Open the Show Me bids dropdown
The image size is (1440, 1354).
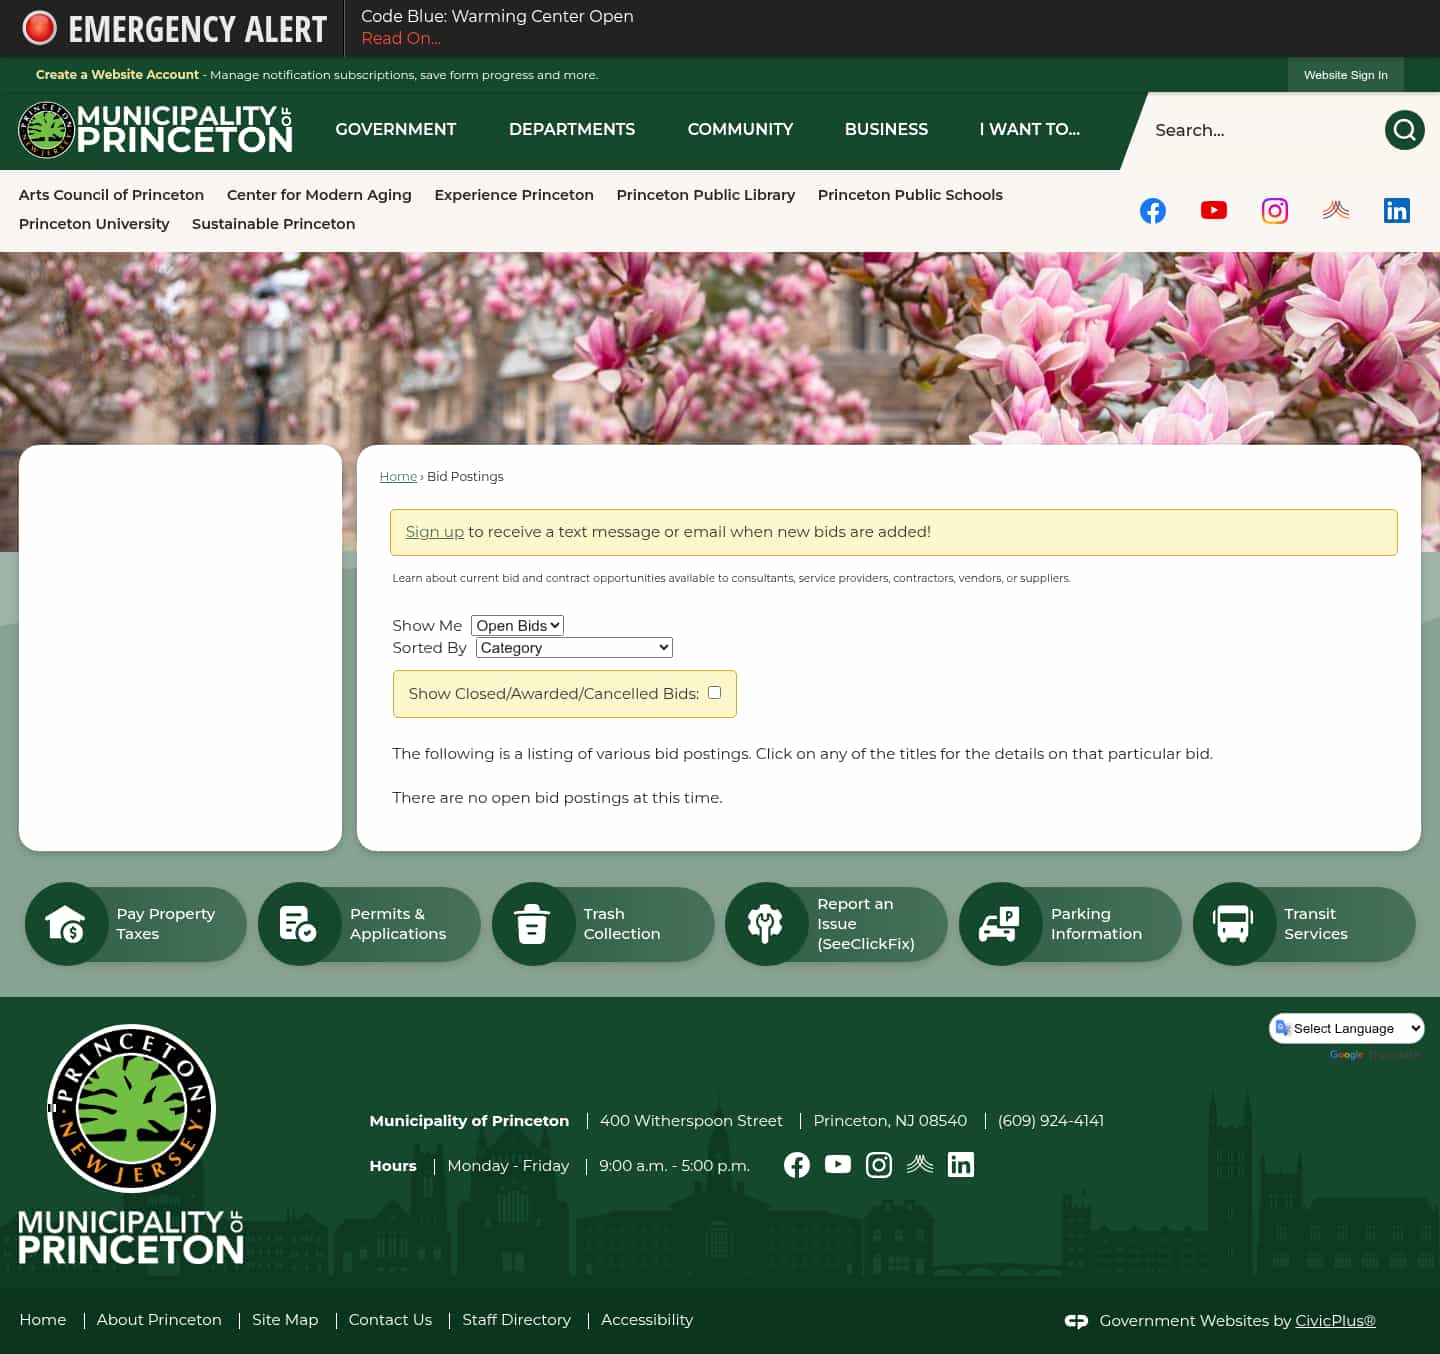point(516,625)
